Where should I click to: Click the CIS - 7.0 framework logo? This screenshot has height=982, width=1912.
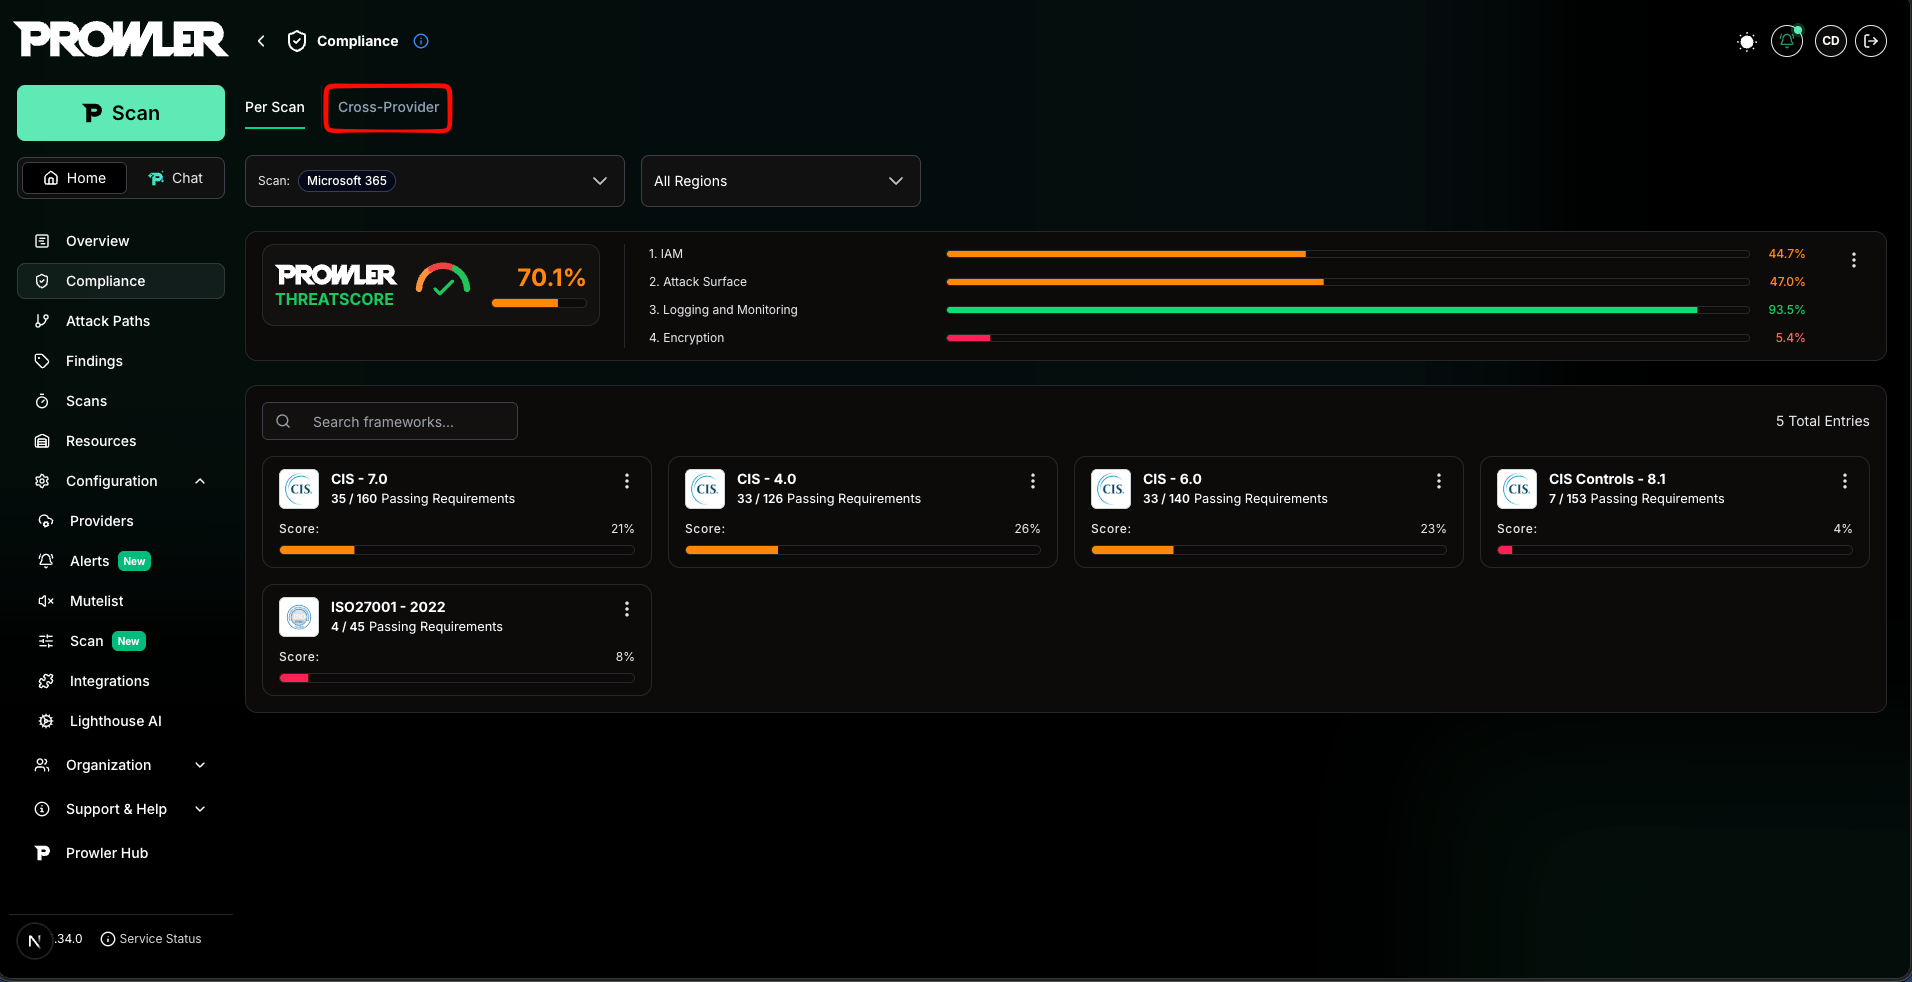[x=299, y=489]
